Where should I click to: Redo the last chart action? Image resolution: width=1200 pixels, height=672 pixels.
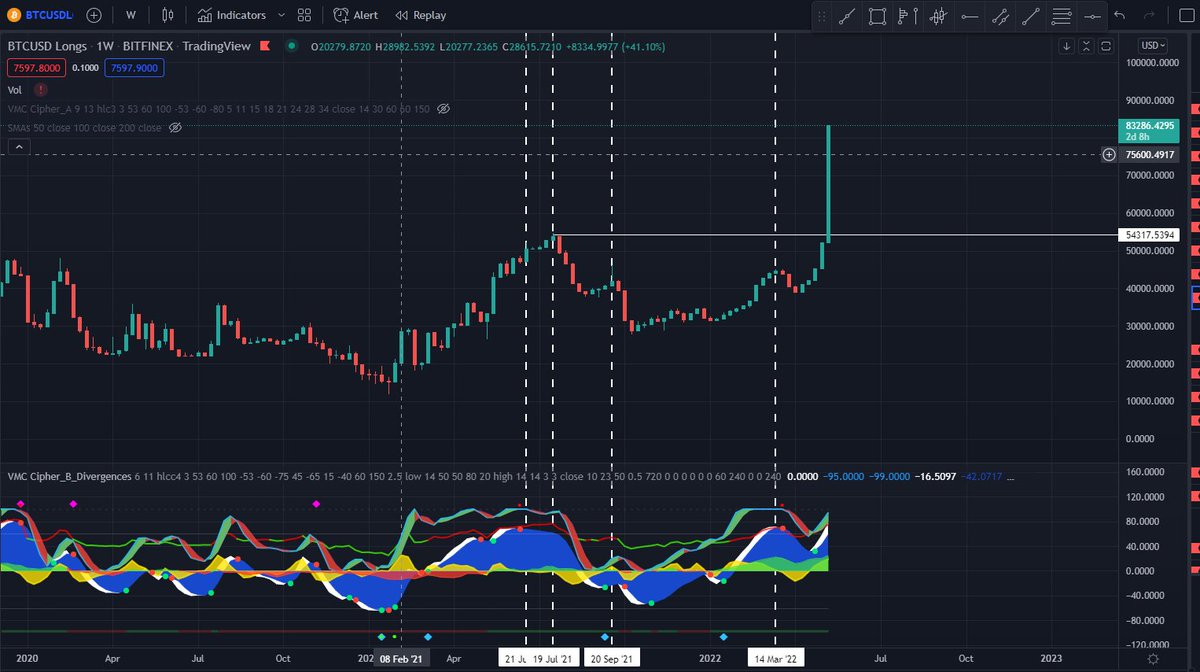(1149, 16)
